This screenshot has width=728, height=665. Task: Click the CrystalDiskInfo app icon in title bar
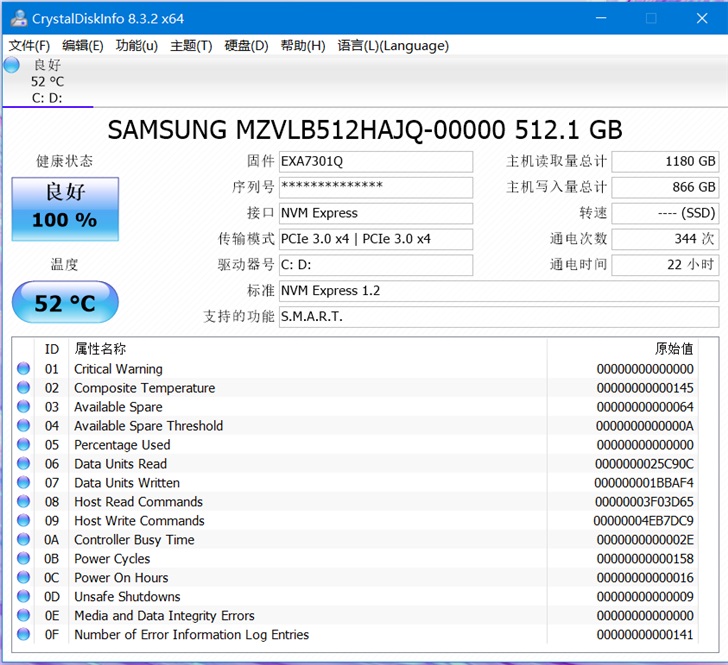pos(17,18)
